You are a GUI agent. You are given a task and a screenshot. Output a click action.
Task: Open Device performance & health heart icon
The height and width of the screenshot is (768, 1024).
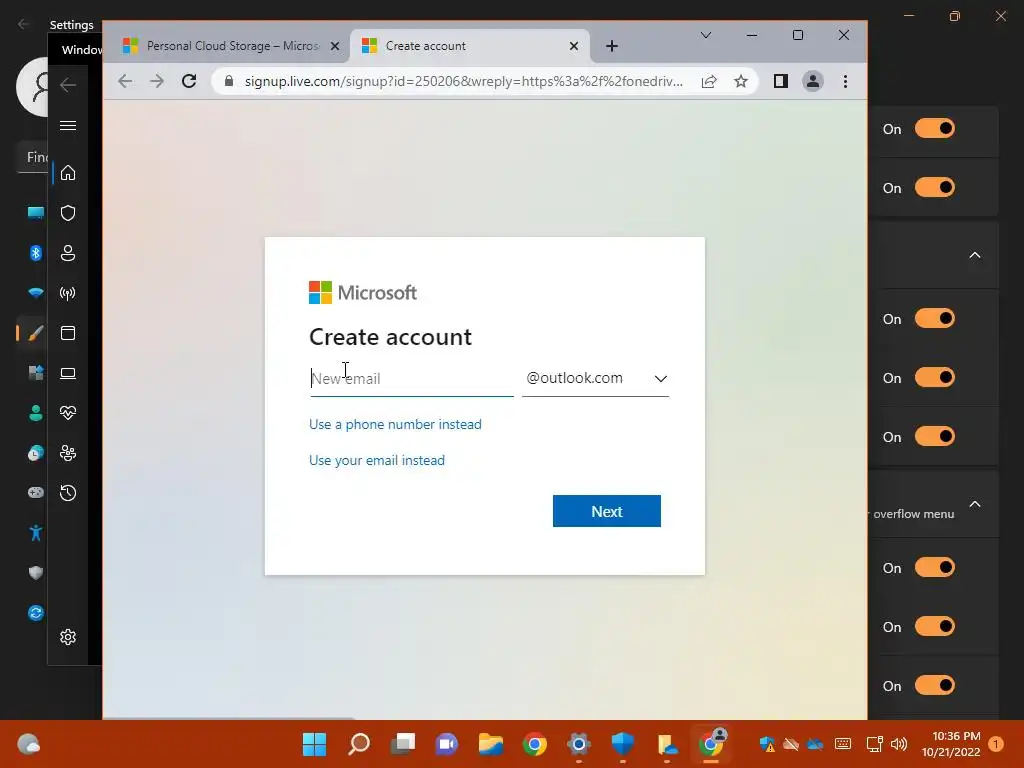[68, 413]
